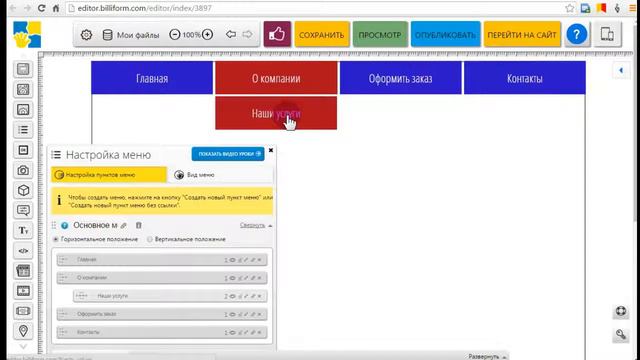Viewport: 640px width, 360px height.
Task: Zoom out with the minus icon
Action: (175, 35)
